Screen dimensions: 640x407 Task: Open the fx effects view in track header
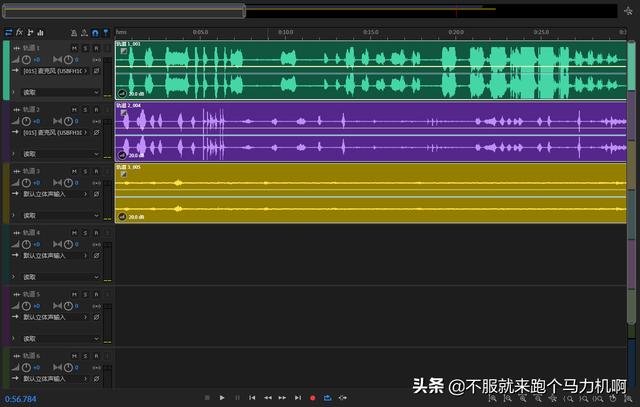(x=19, y=32)
